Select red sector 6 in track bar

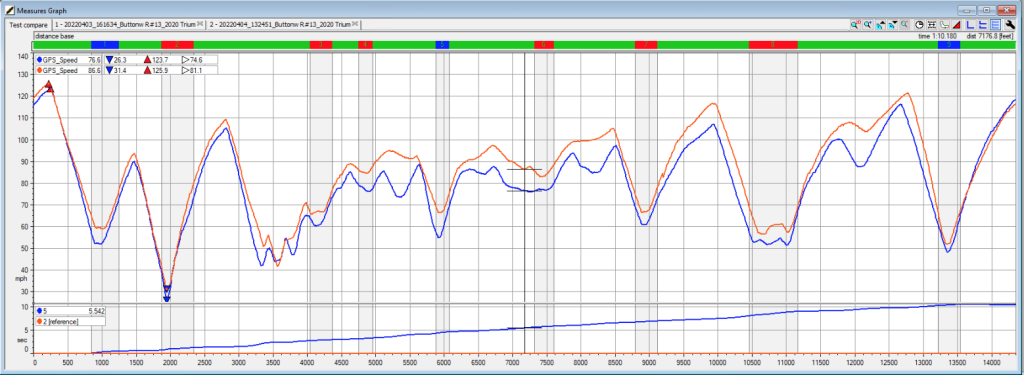pos(543,44)
